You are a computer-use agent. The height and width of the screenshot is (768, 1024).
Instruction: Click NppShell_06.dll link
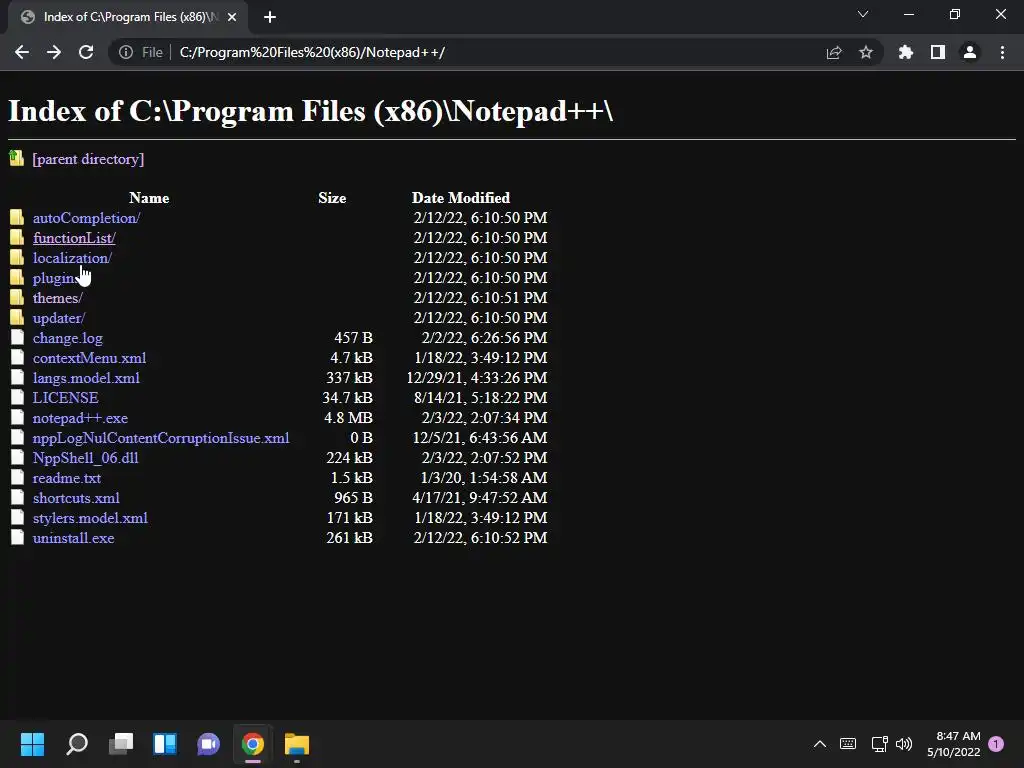[x=86, y=458]
